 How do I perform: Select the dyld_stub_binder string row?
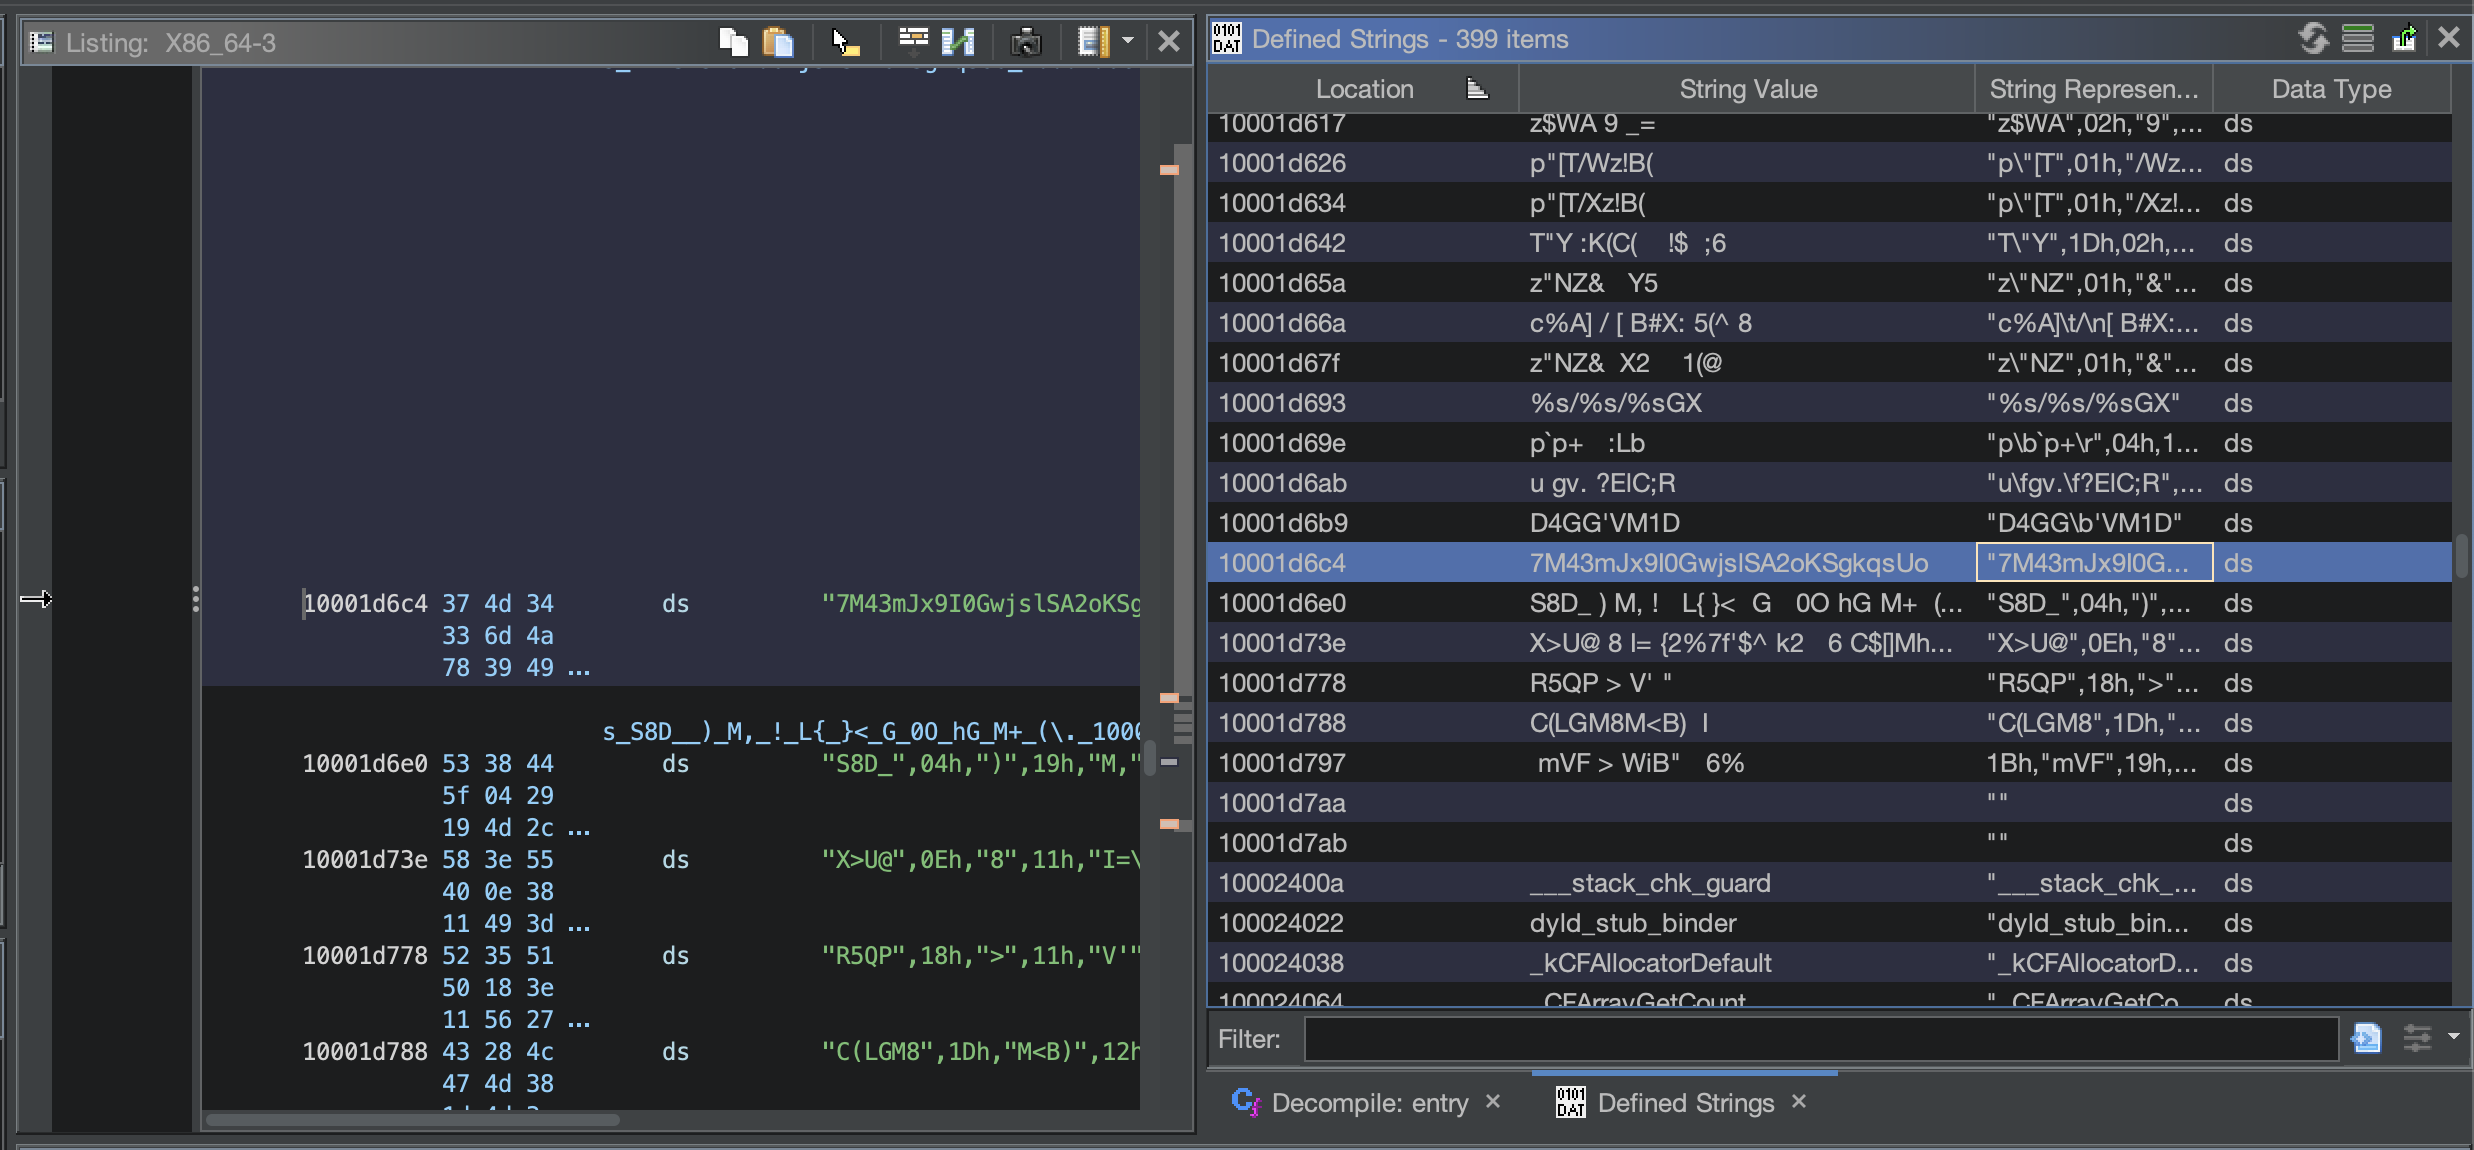1830,923
